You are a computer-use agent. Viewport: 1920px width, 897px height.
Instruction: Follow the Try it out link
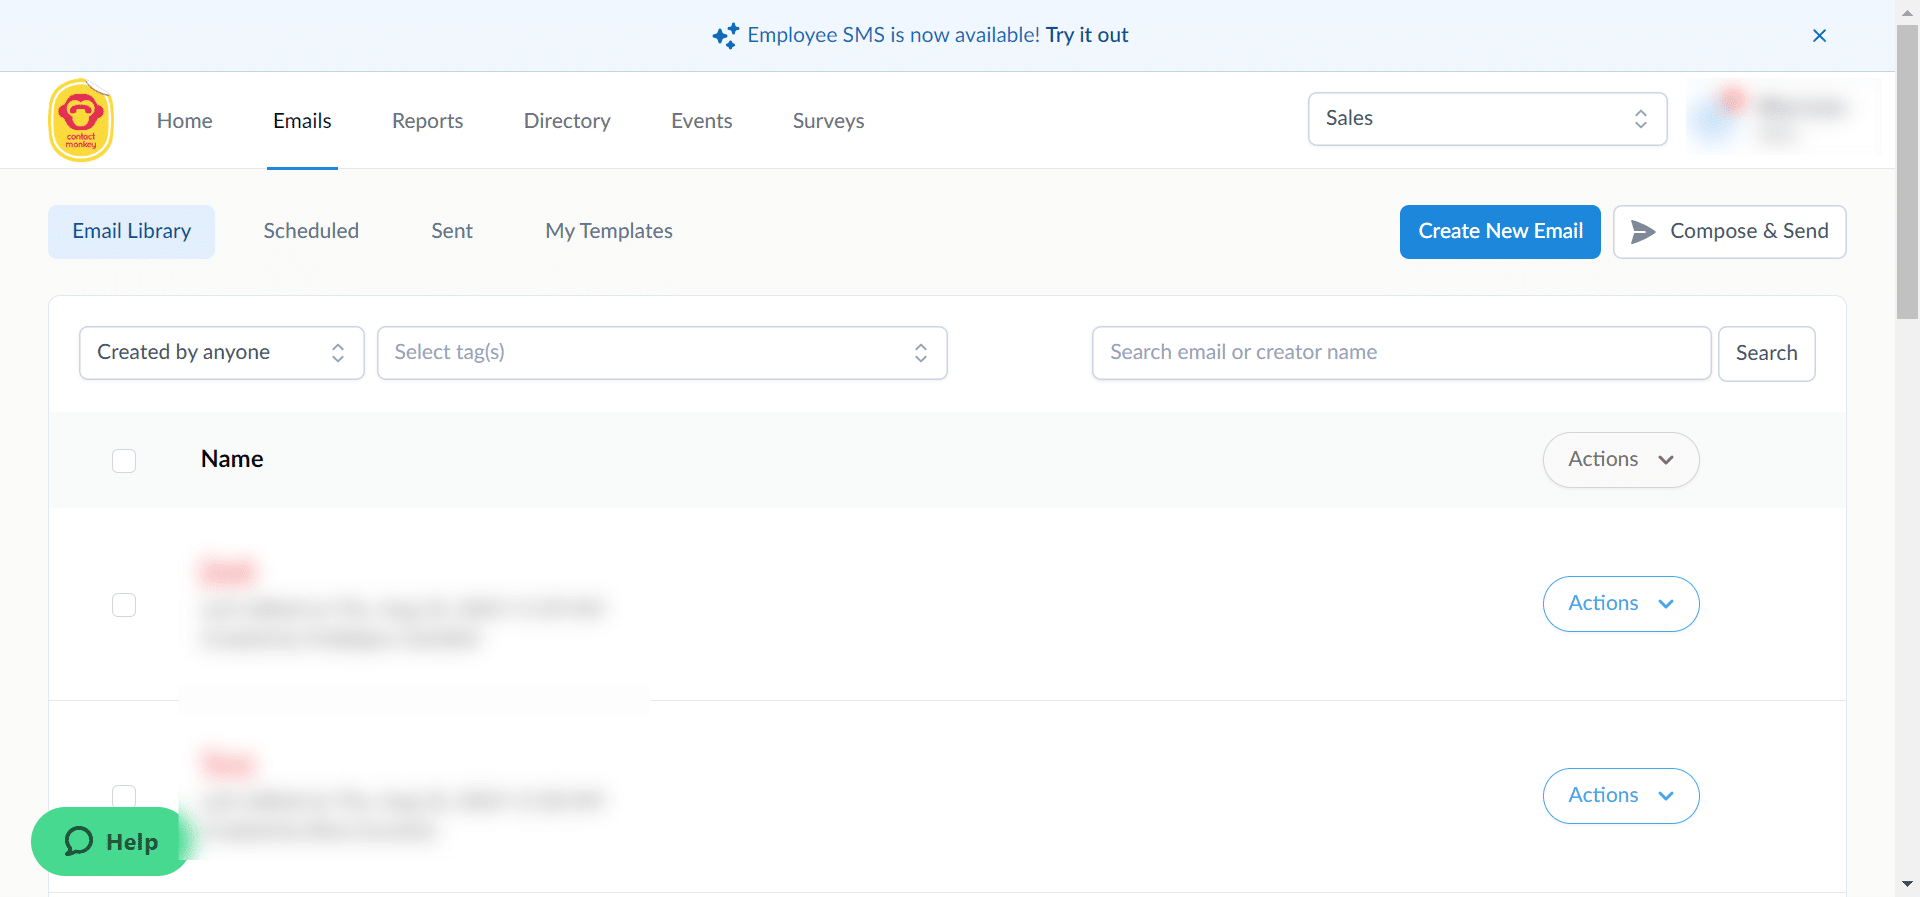tap(1087, 35)
